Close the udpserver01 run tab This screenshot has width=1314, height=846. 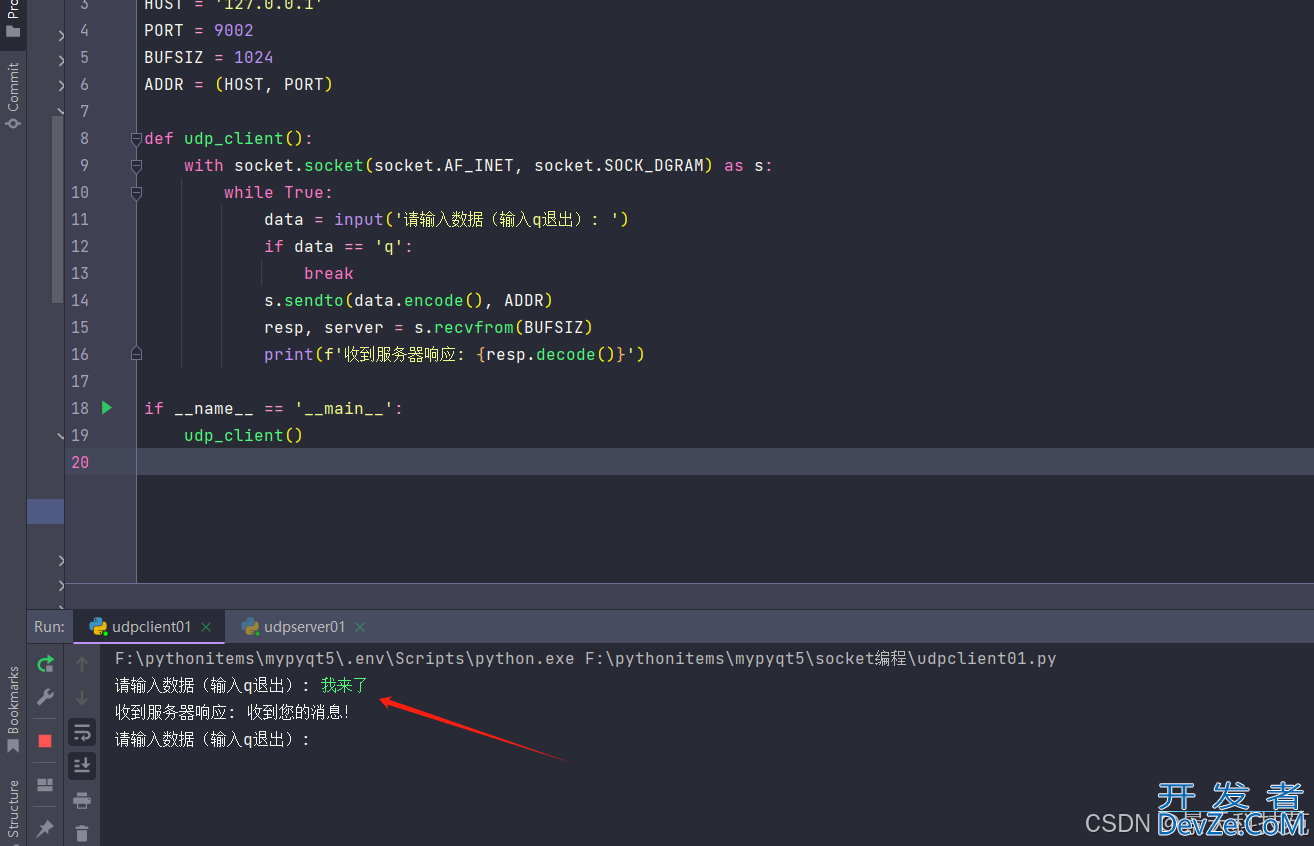(360, 627)
